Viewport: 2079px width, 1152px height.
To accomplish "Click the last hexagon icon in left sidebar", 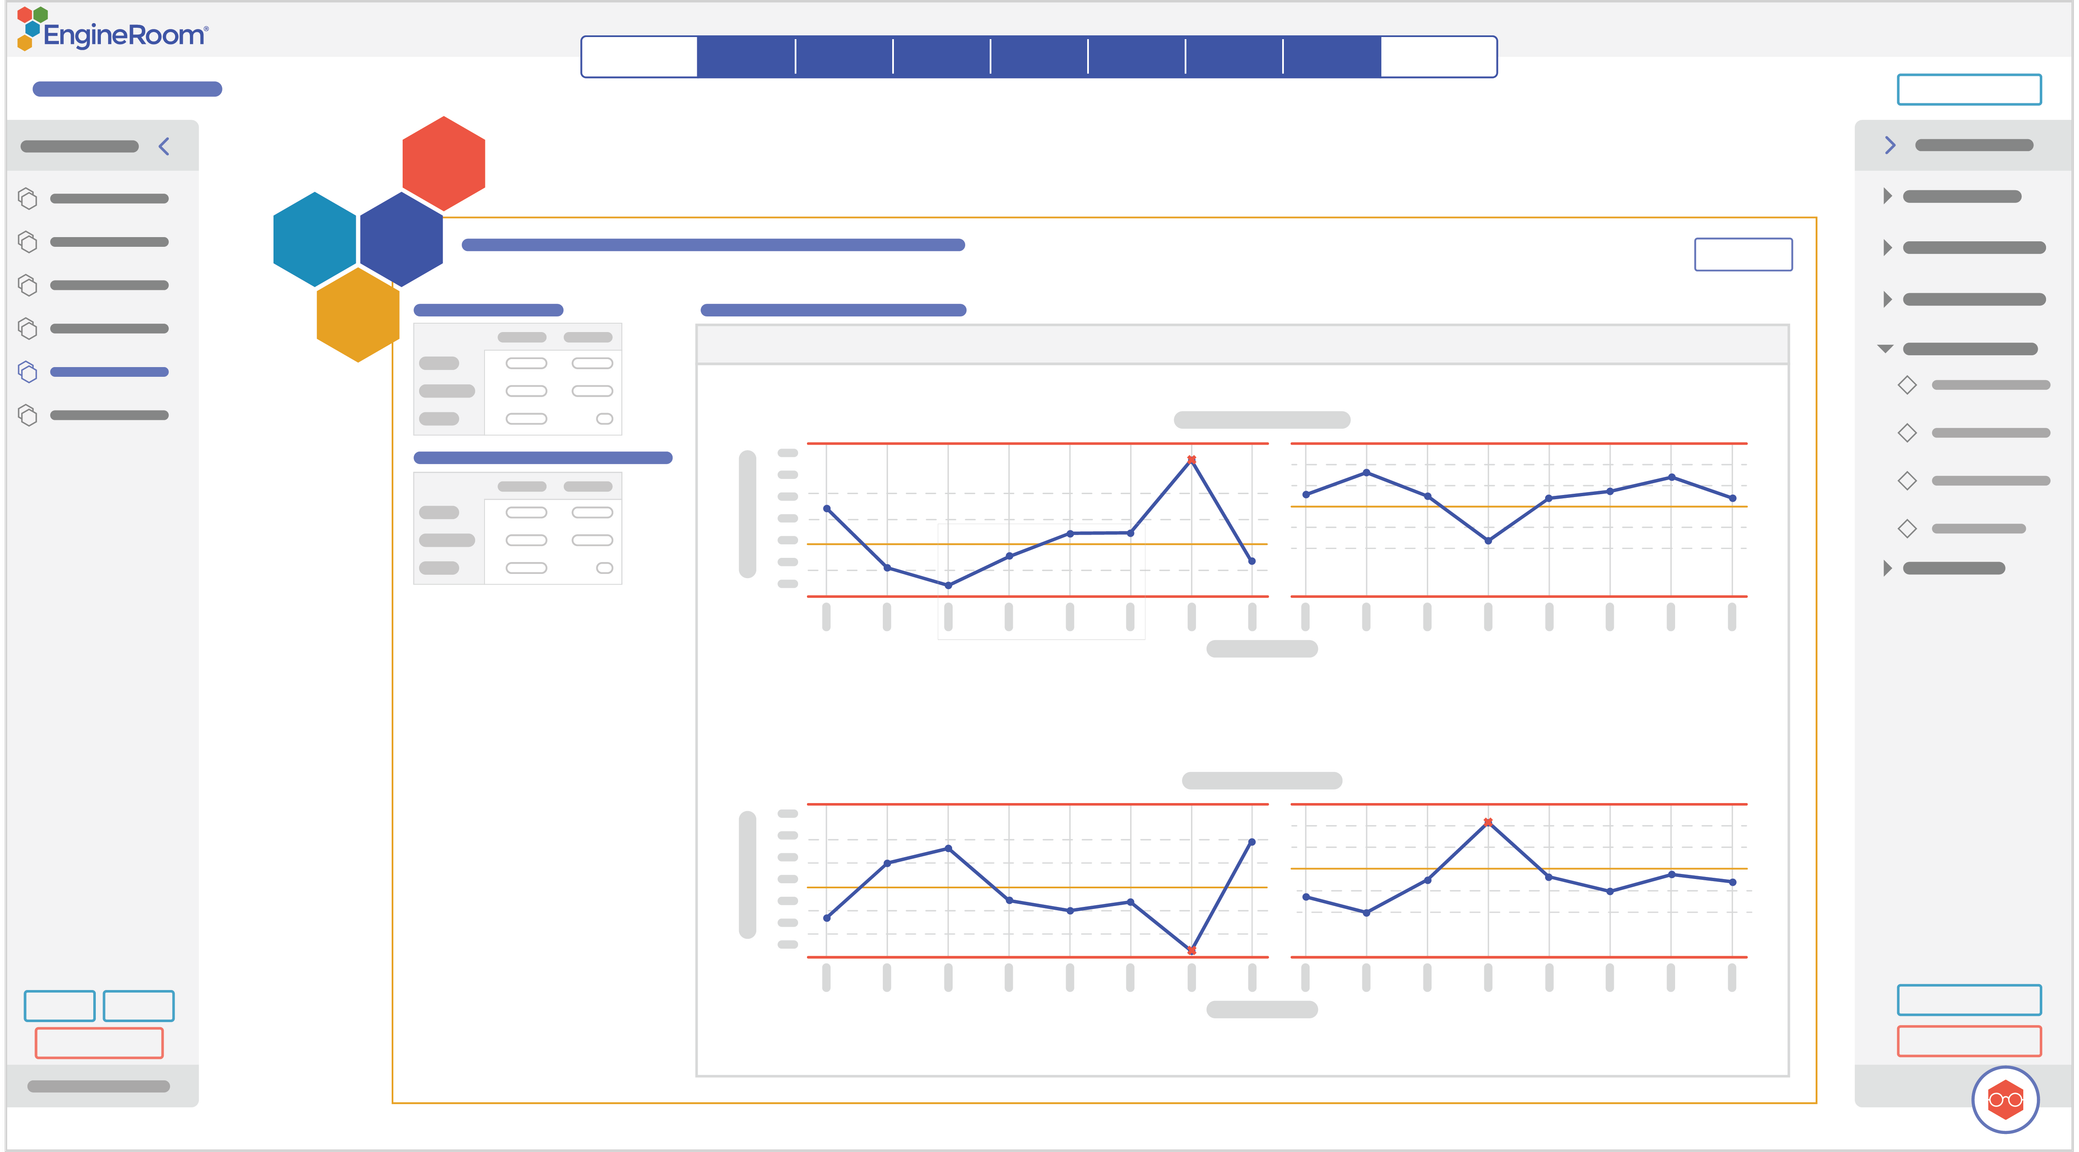I will (28, 415).
